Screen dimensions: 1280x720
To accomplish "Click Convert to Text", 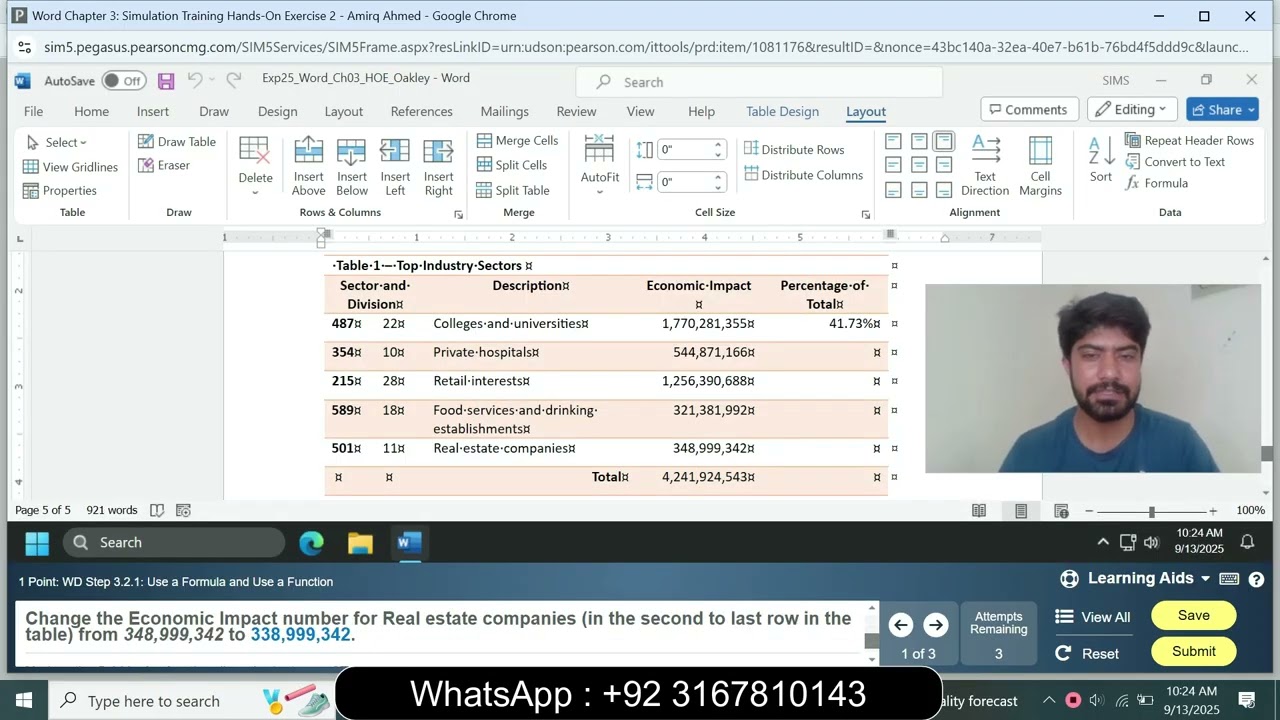I will click(x=1175, y=162).
